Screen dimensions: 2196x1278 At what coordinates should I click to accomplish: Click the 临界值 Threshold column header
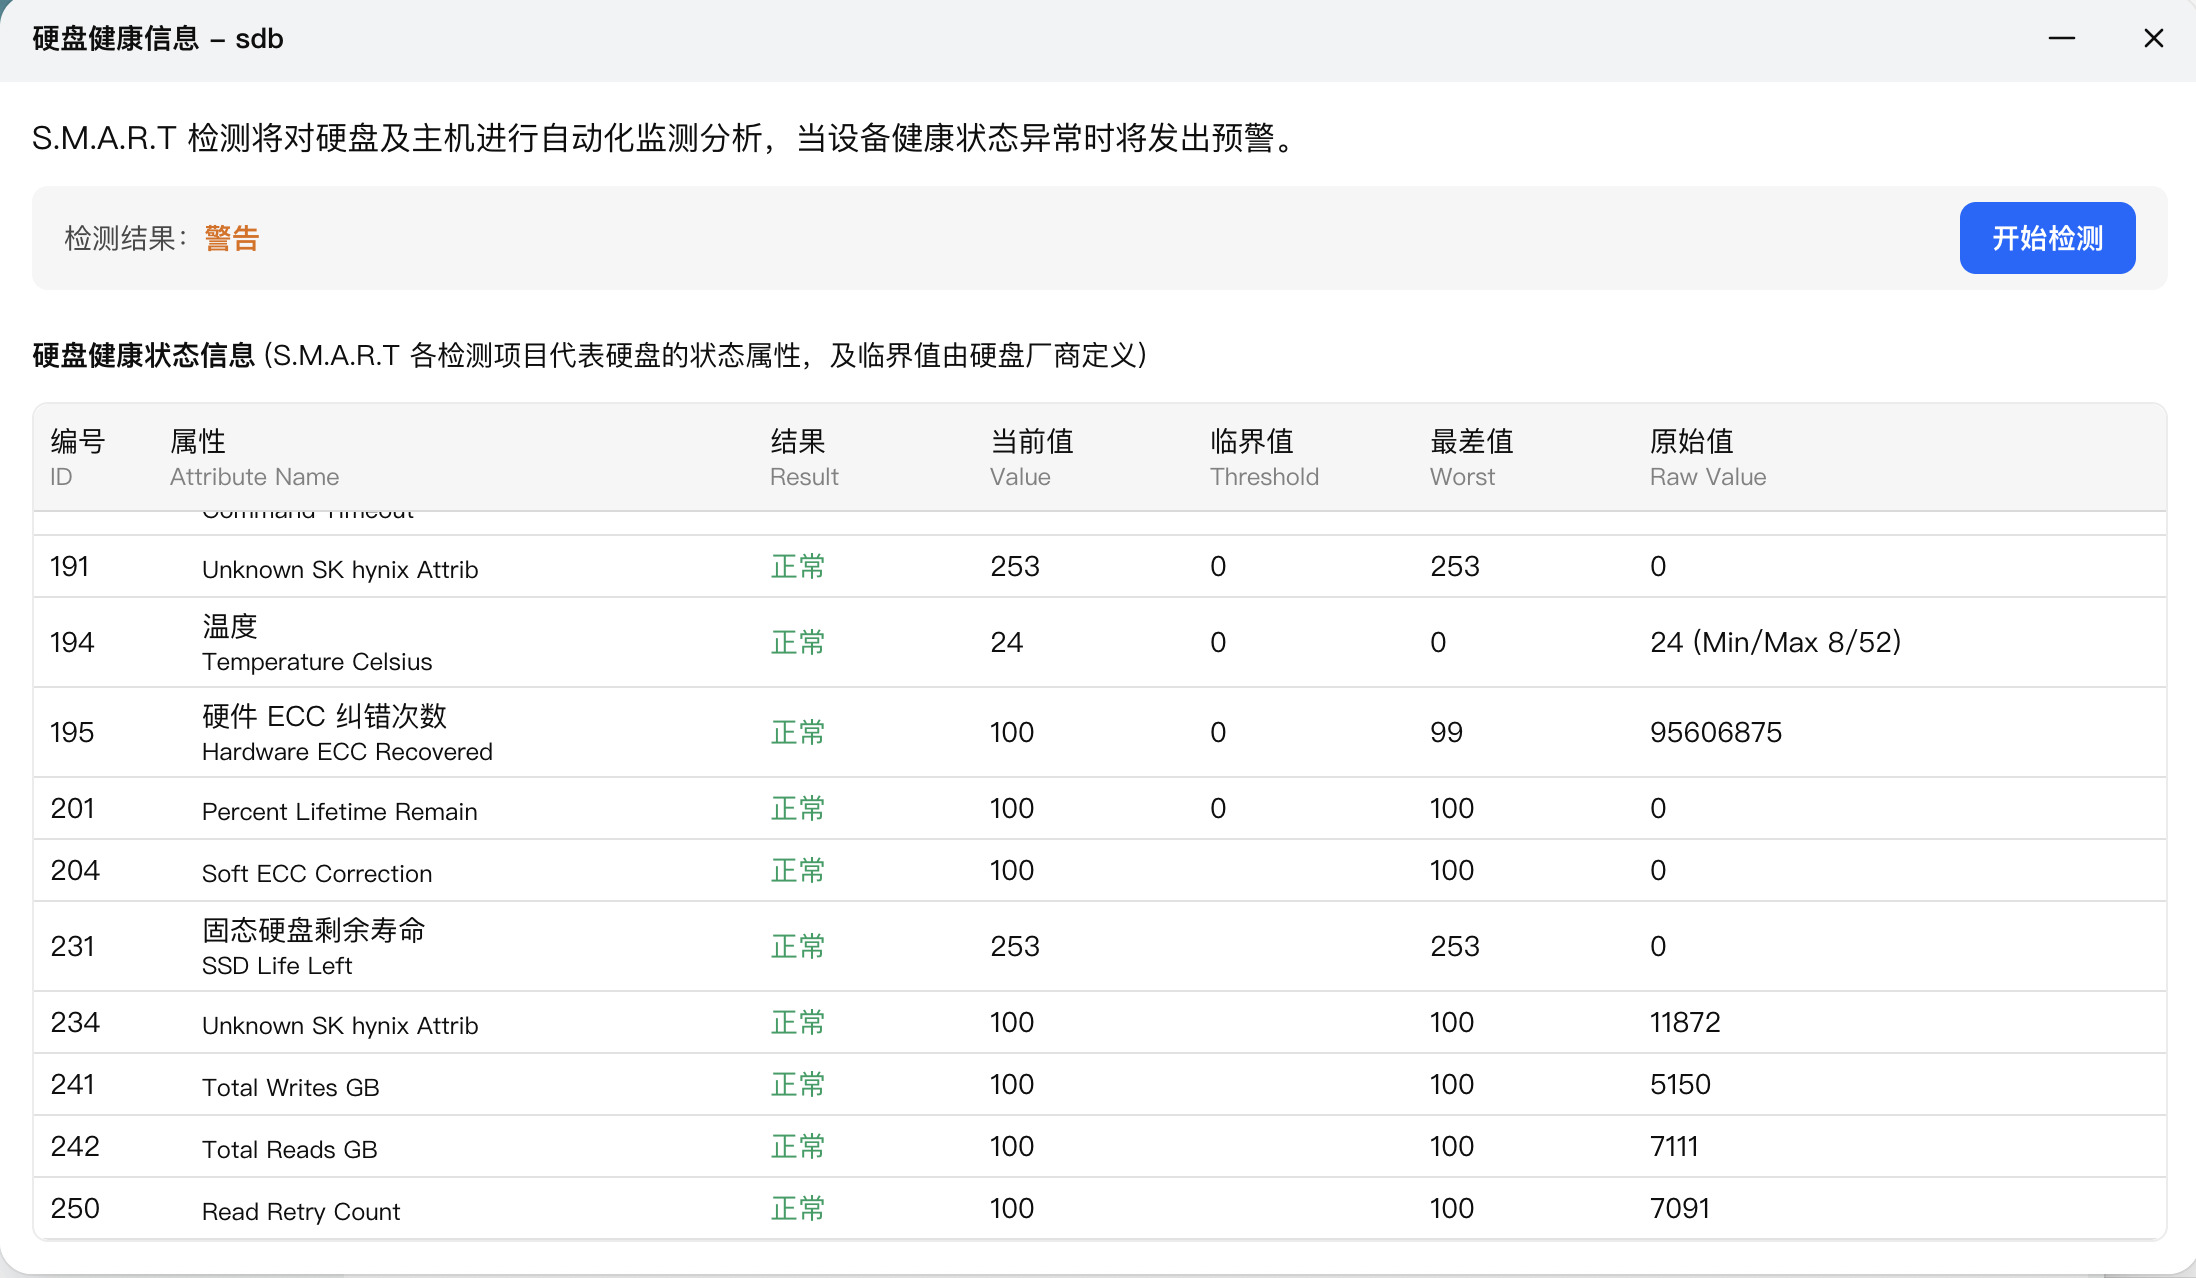coord(1263,457)
